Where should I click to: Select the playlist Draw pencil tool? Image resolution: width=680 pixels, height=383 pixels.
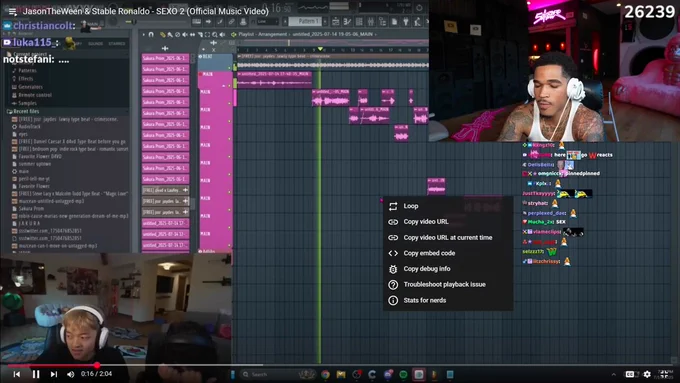163,34
